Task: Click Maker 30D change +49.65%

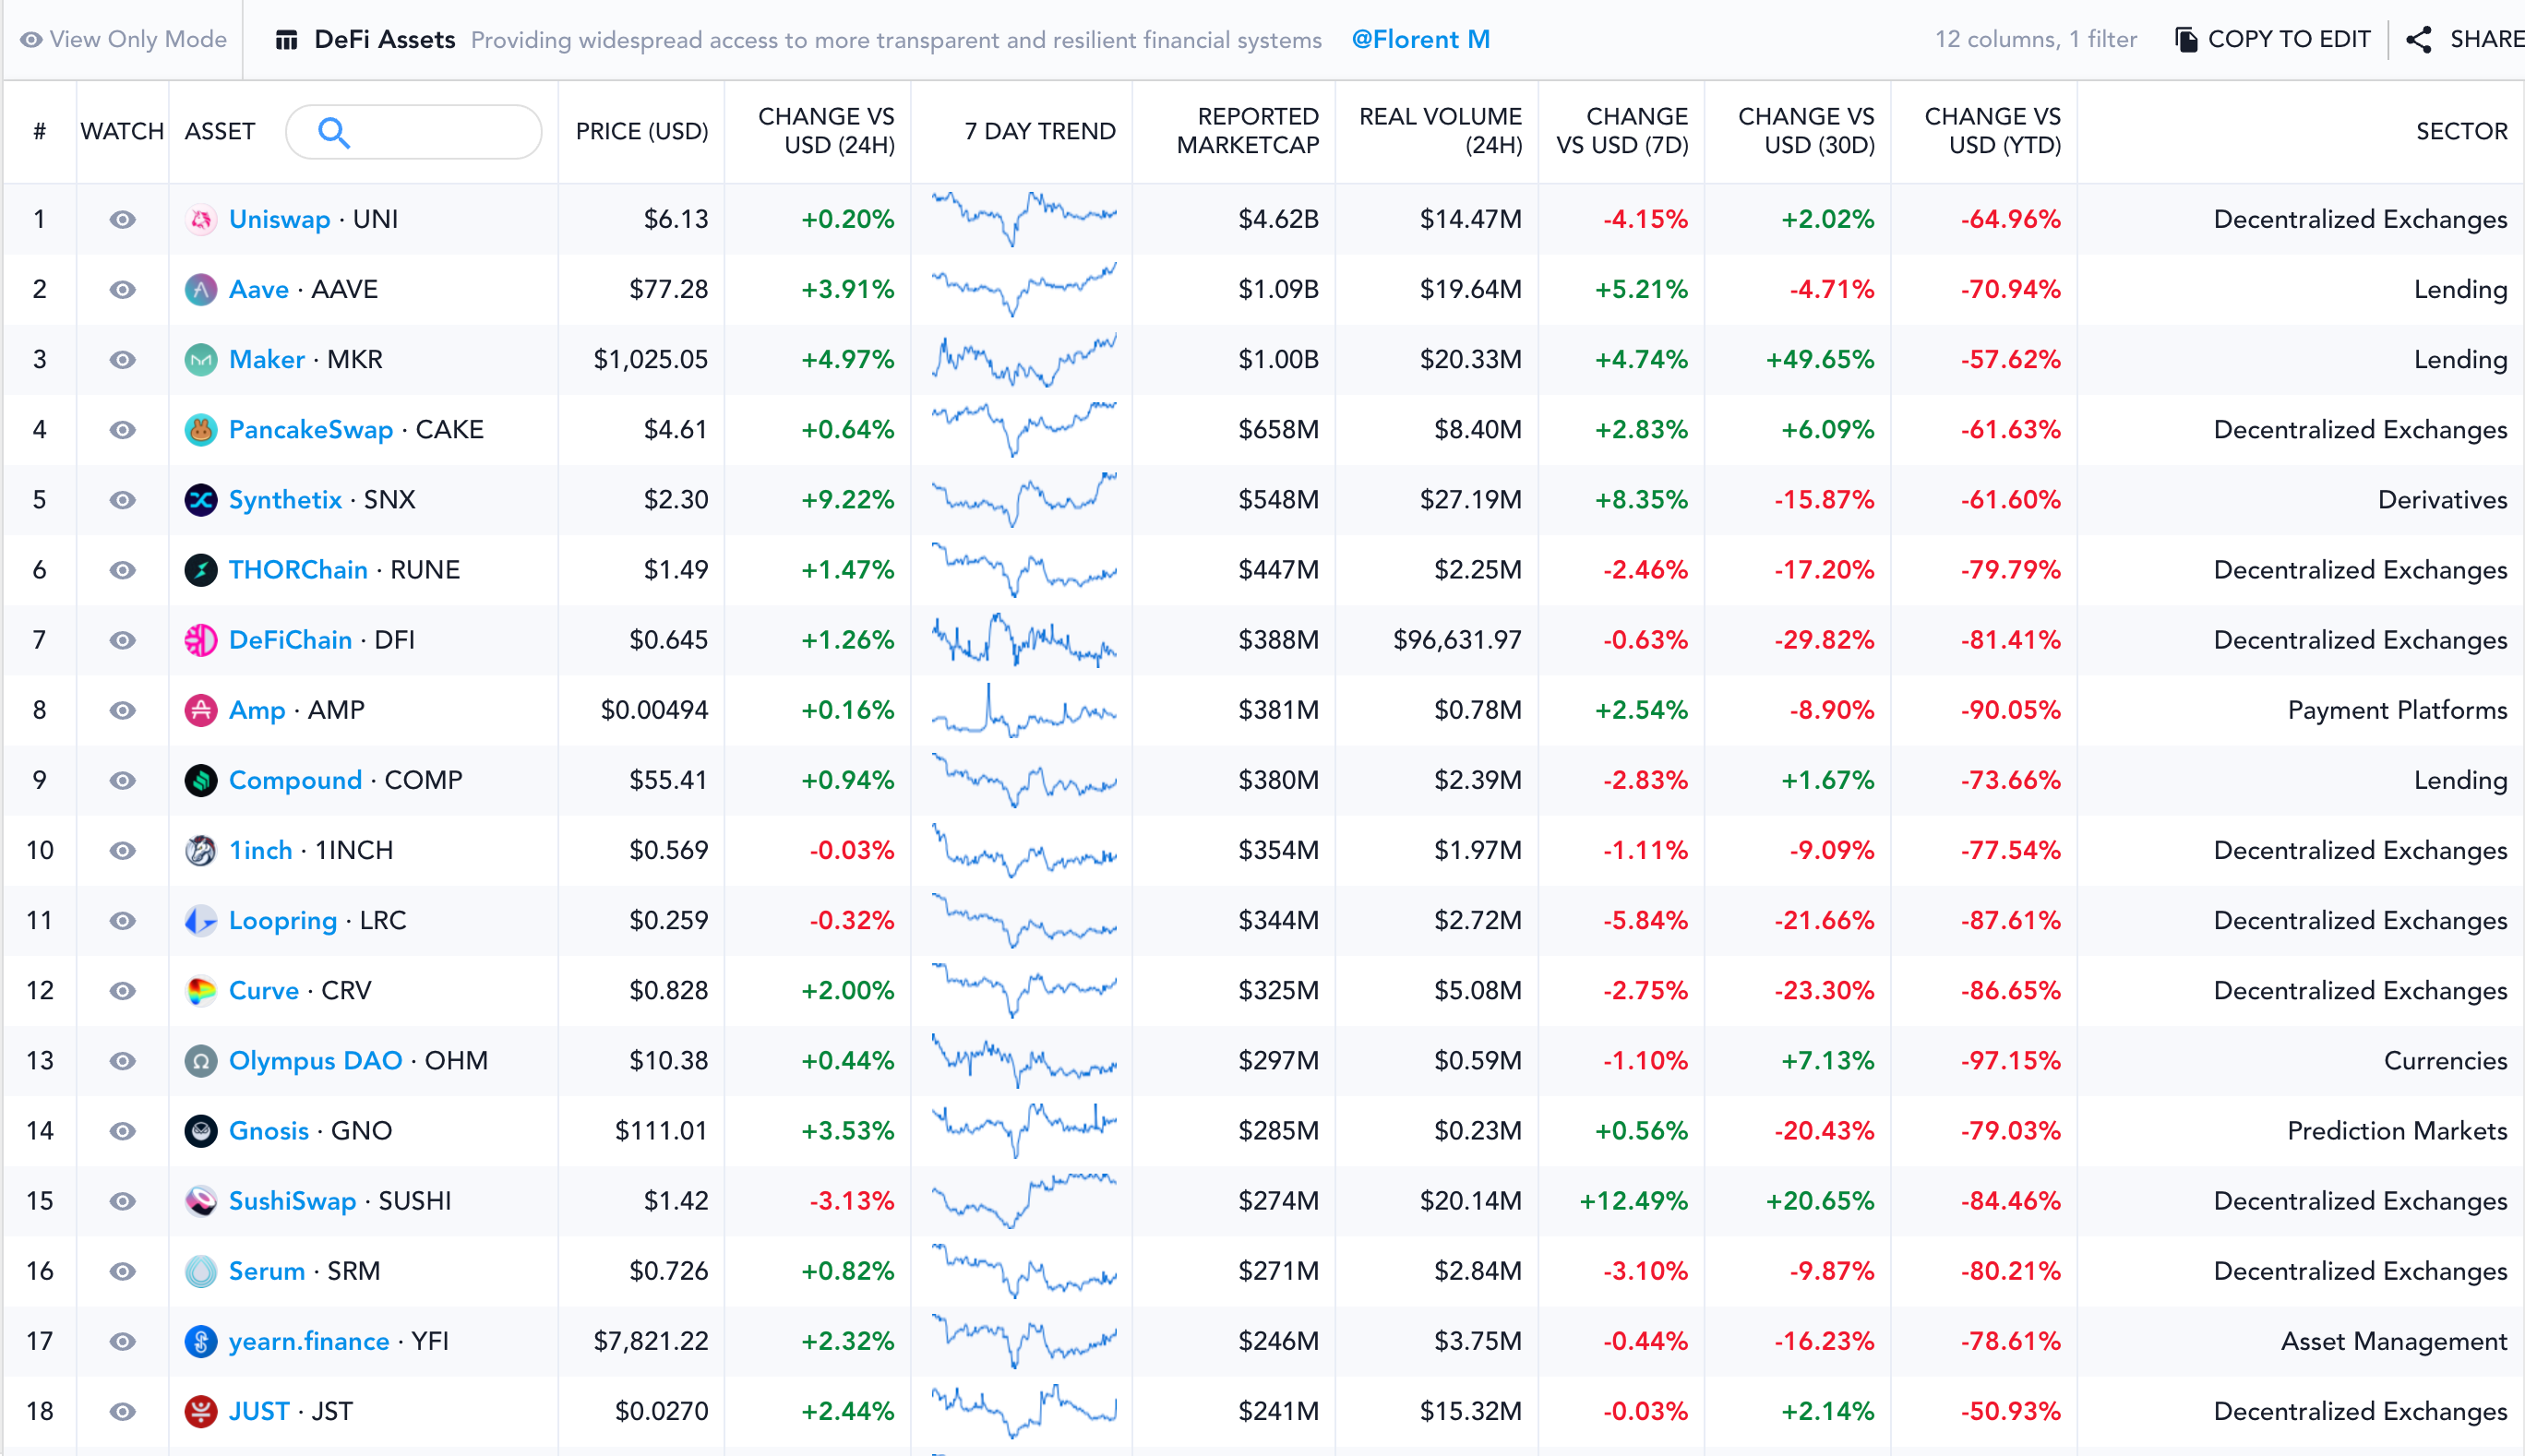Action: pos(1820,359)
